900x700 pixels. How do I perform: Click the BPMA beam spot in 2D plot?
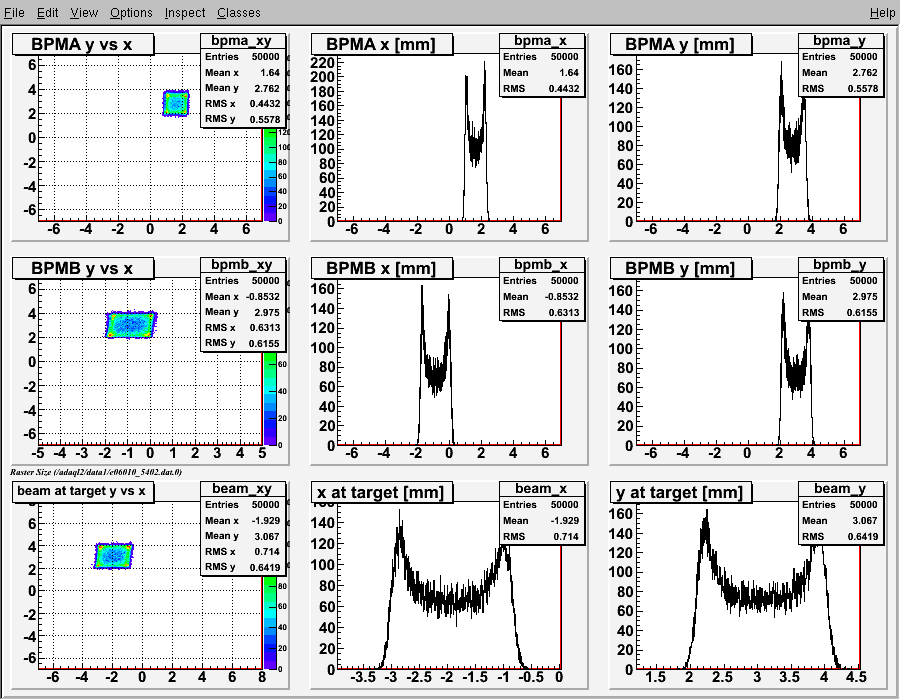(176, 103)
